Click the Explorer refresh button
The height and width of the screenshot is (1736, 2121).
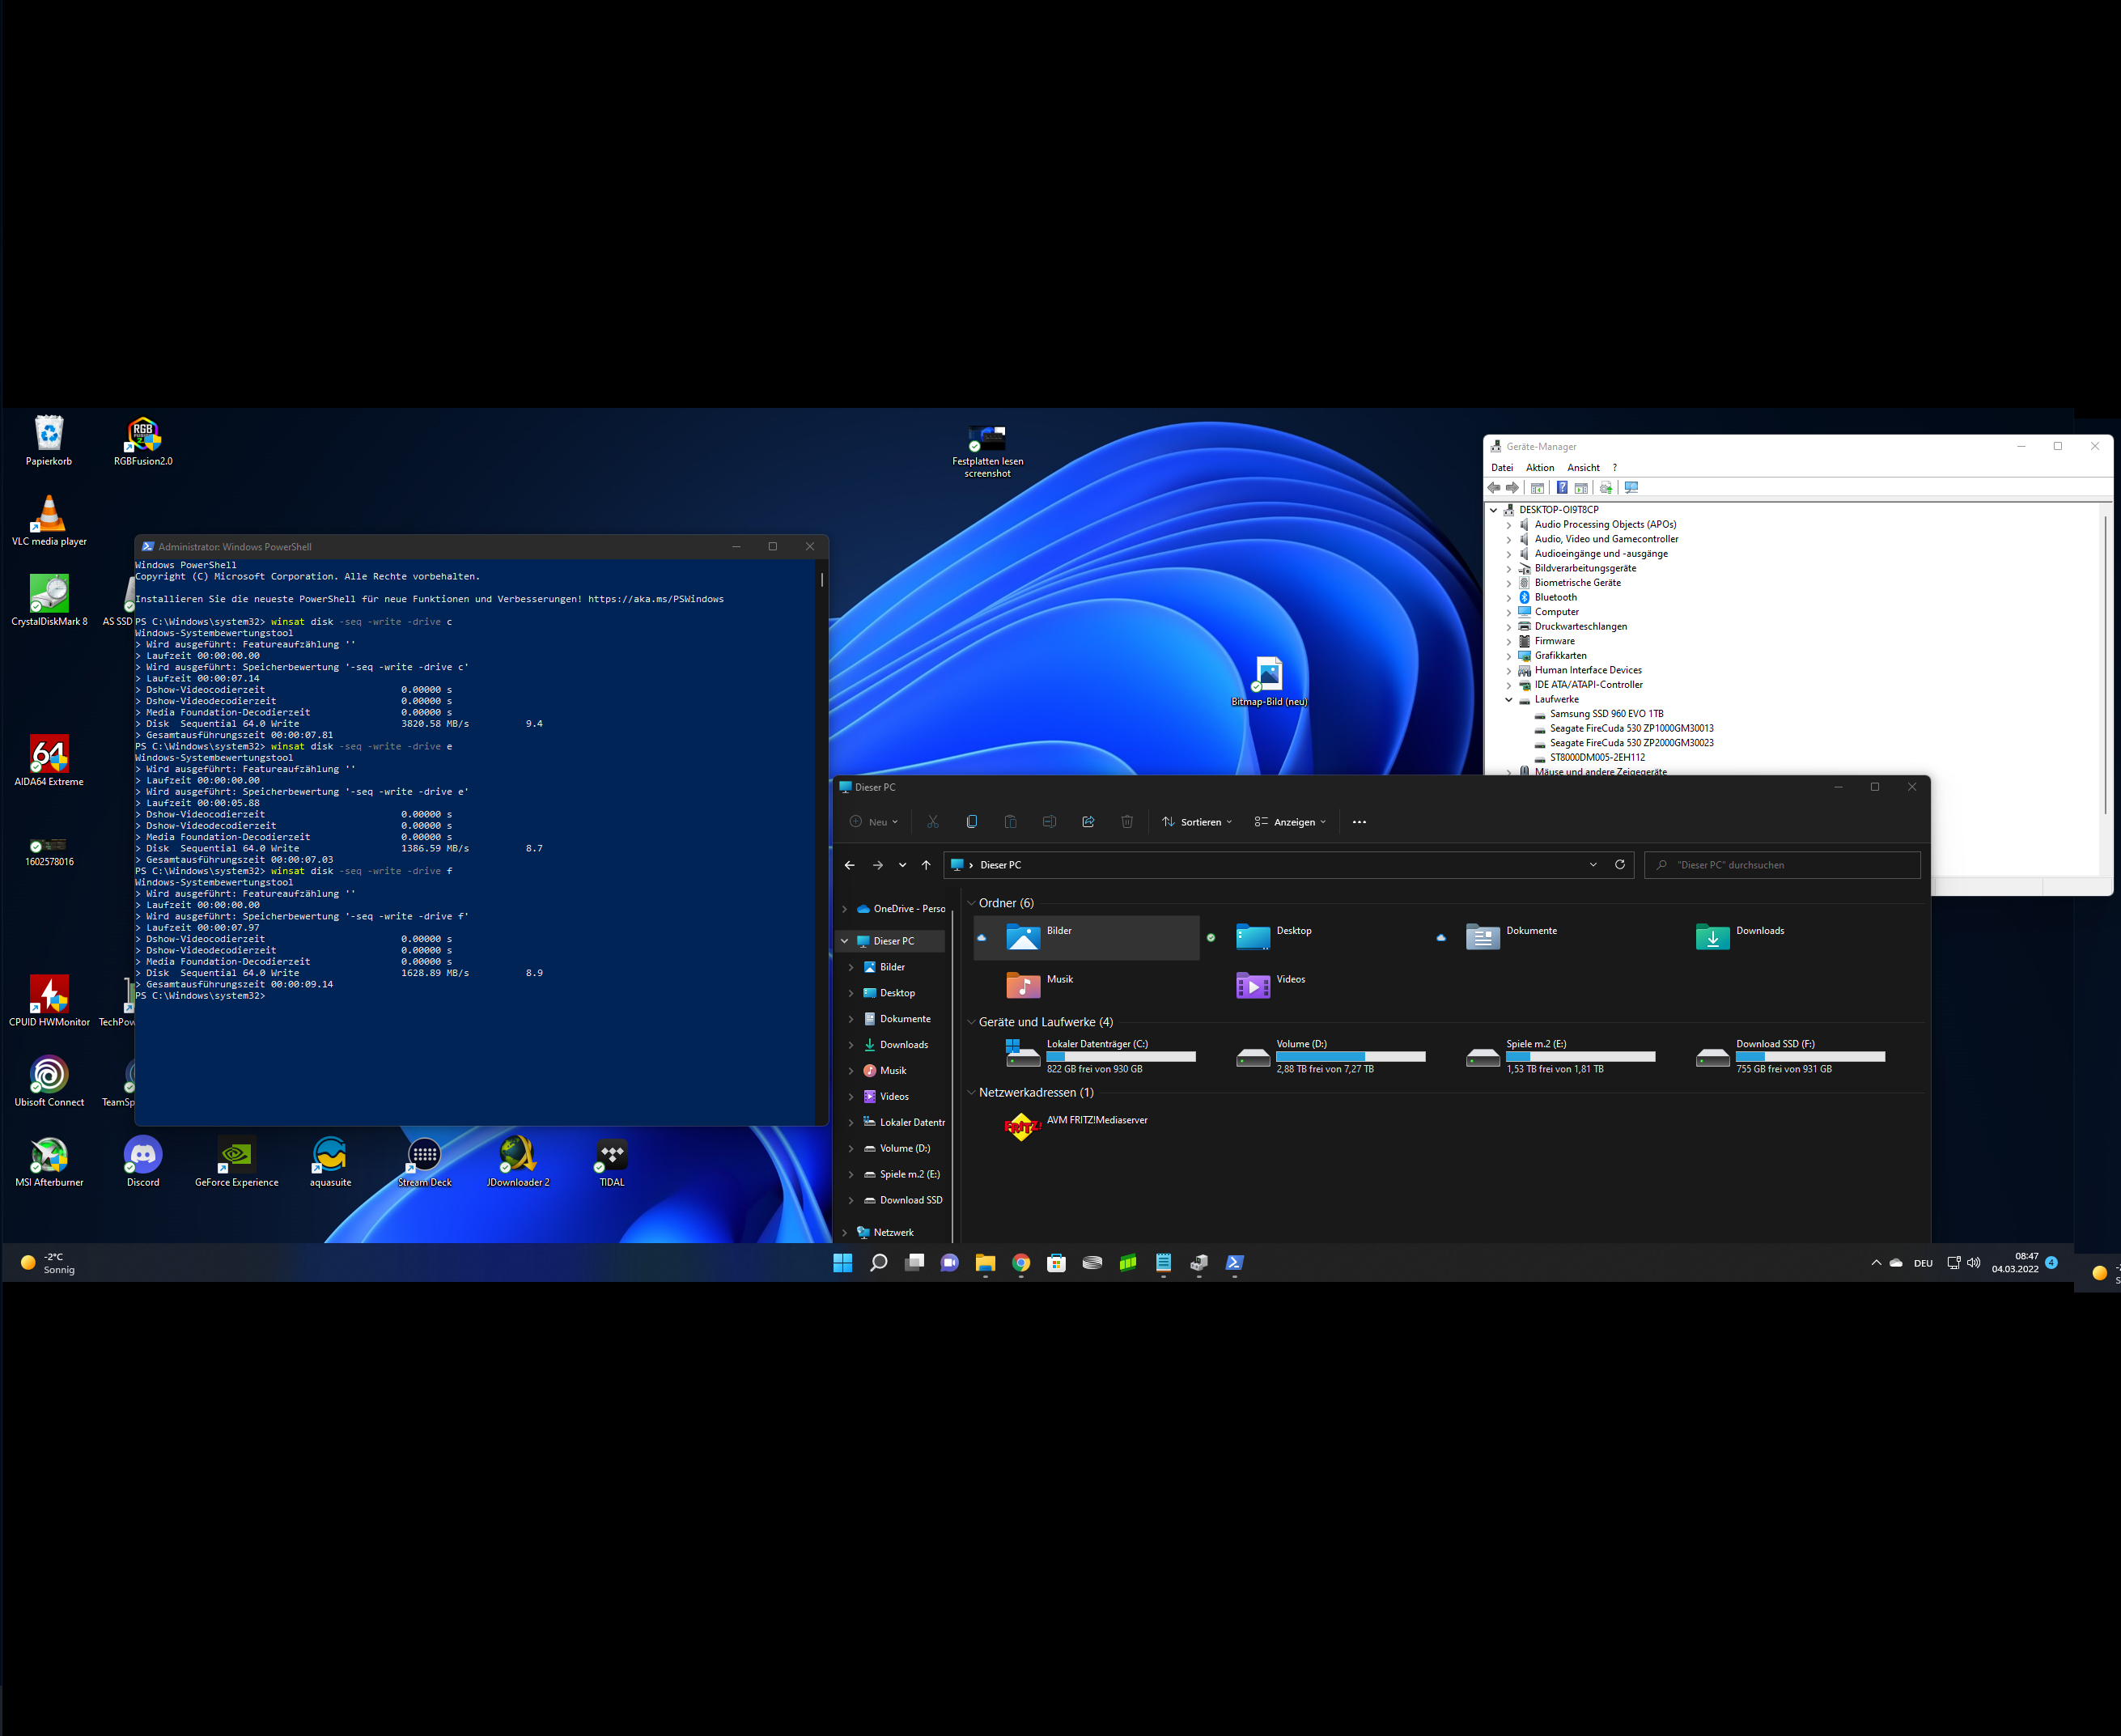tap(1619, 865)
